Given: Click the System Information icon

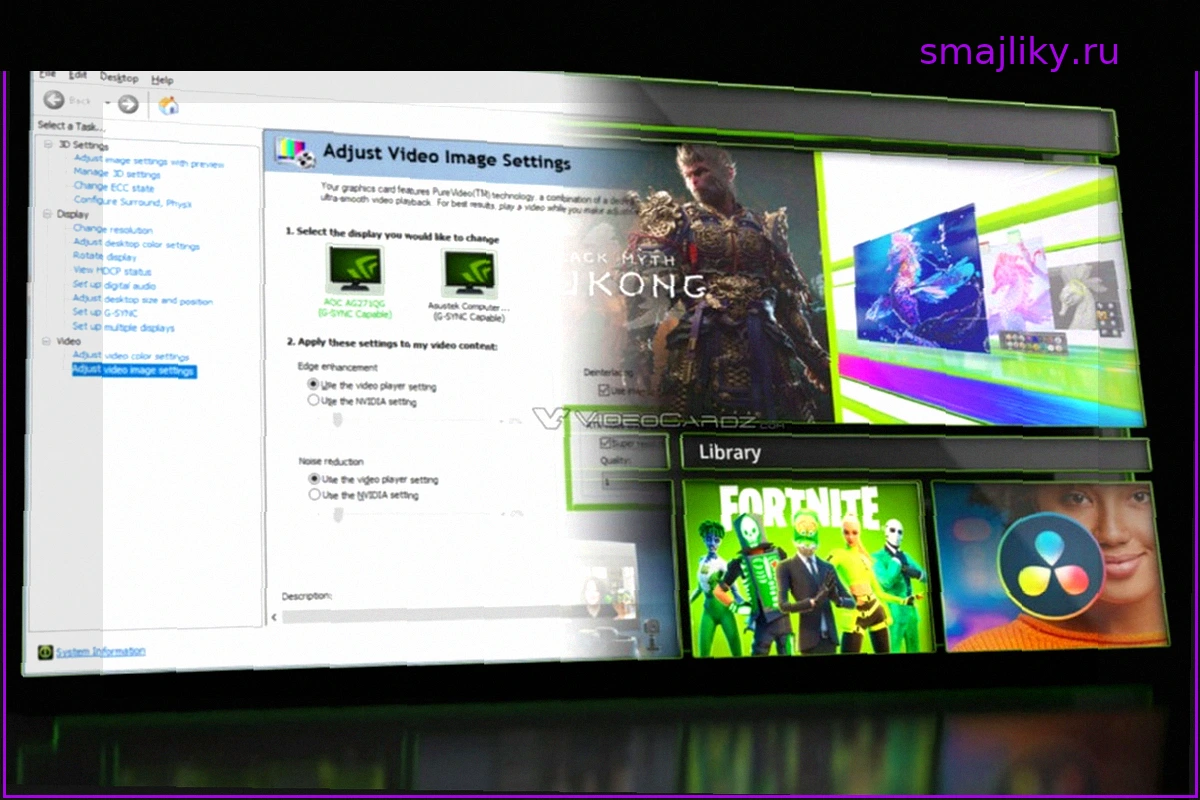Looking at the screenshot, I should point(45,652).
